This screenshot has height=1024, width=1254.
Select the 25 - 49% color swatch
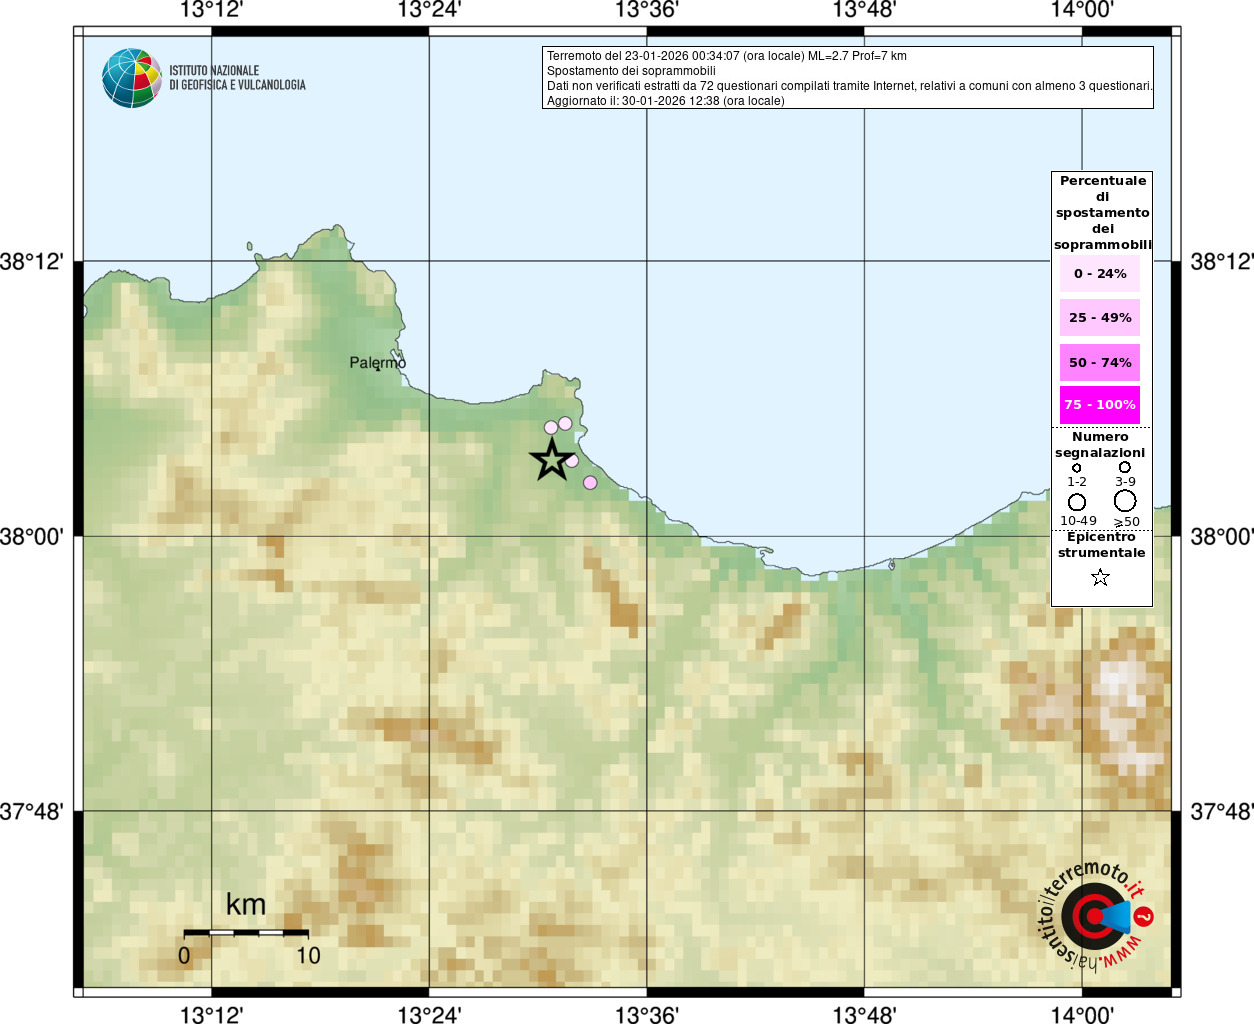(x=1100, y=318)
